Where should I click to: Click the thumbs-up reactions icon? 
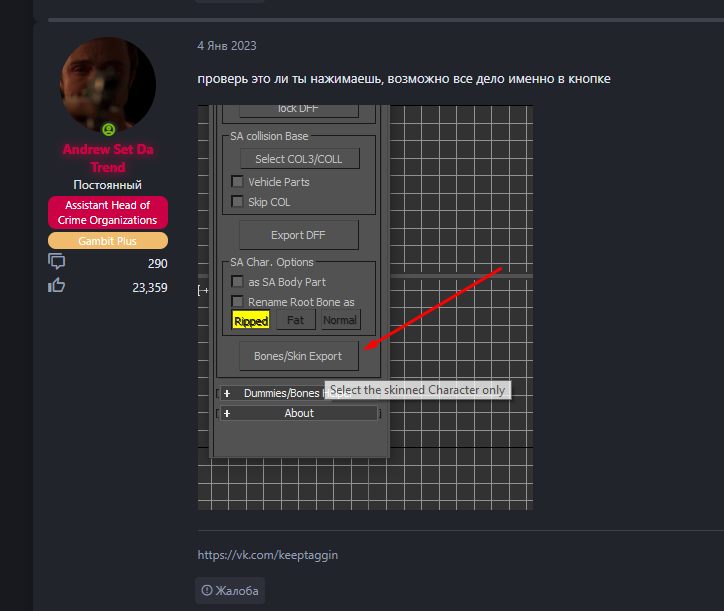[57, 286]
